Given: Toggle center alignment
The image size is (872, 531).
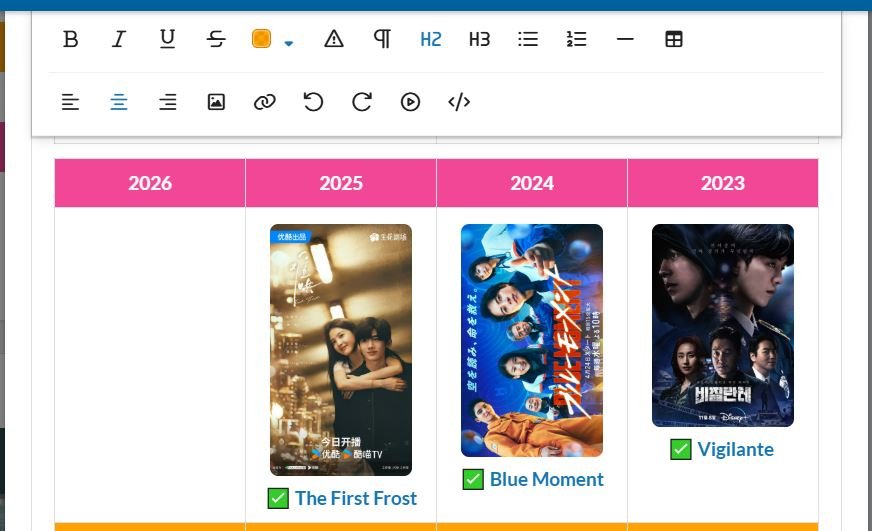Looking at the screenshot, I should [119, 102].
